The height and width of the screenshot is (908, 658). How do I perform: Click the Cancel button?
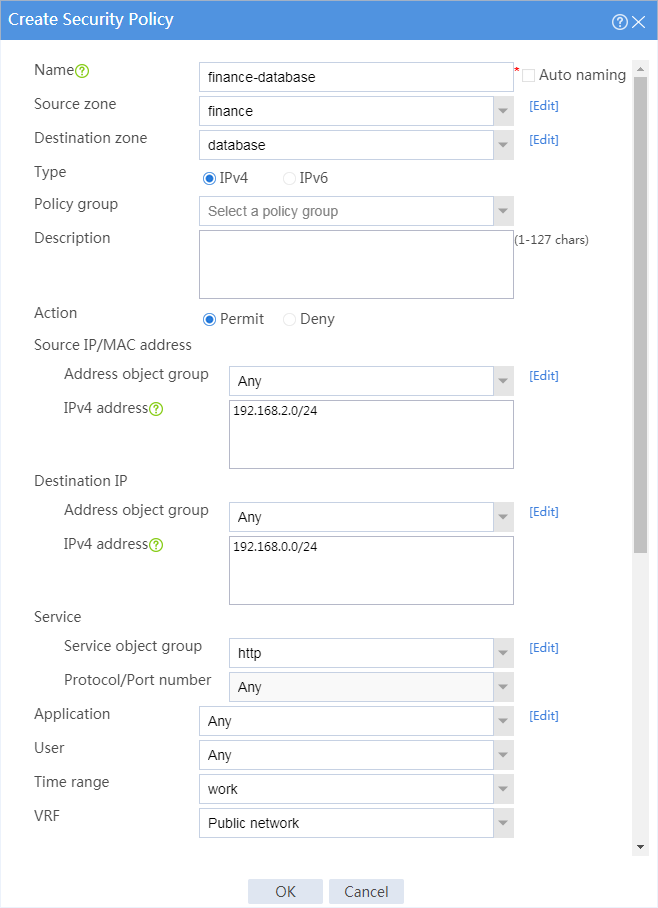pos(366,891)
